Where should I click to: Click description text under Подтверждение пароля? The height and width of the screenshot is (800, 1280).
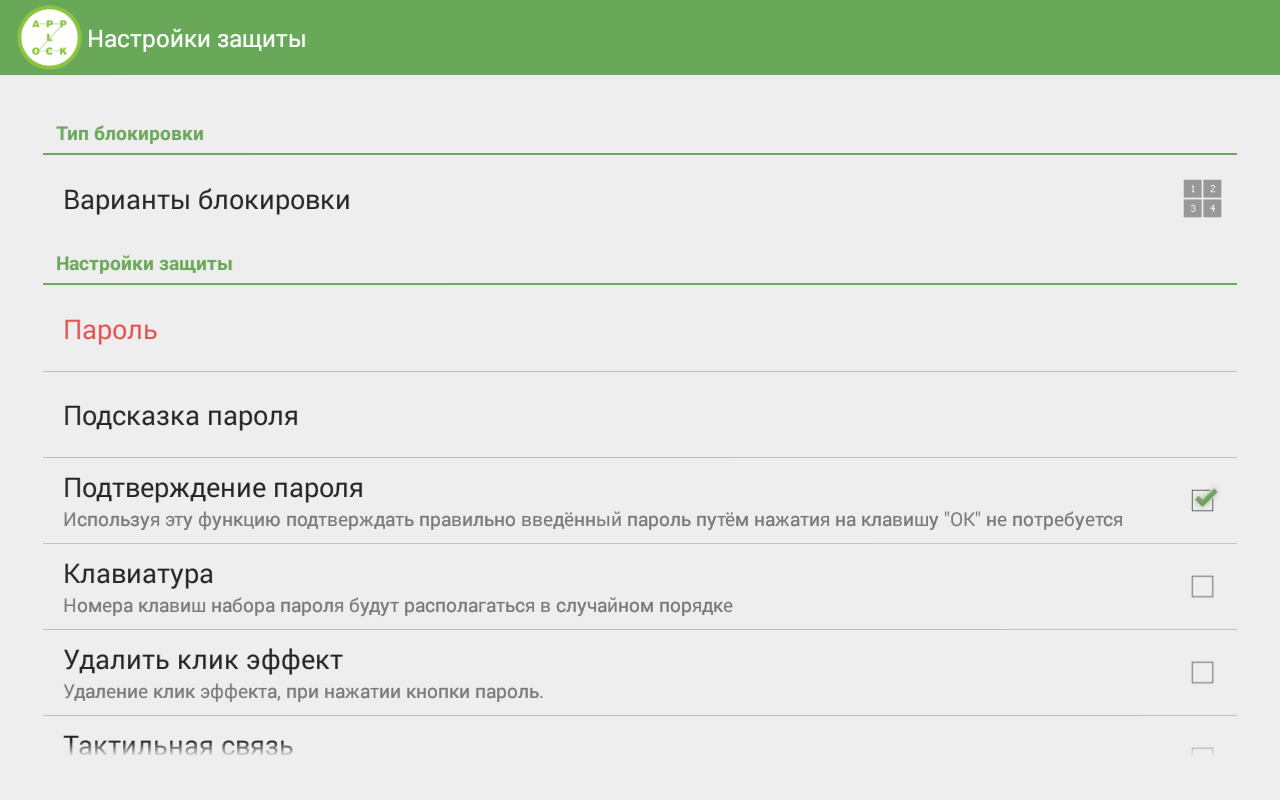[593, 520]
